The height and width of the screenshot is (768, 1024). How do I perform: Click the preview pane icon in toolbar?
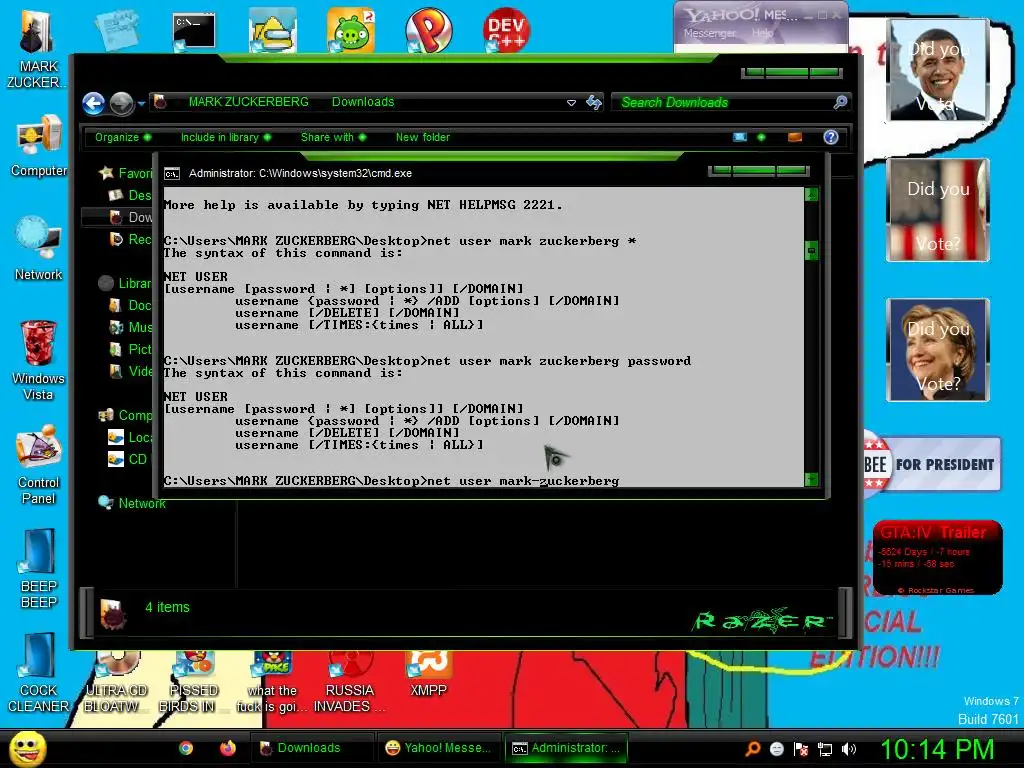coord(795,137)
